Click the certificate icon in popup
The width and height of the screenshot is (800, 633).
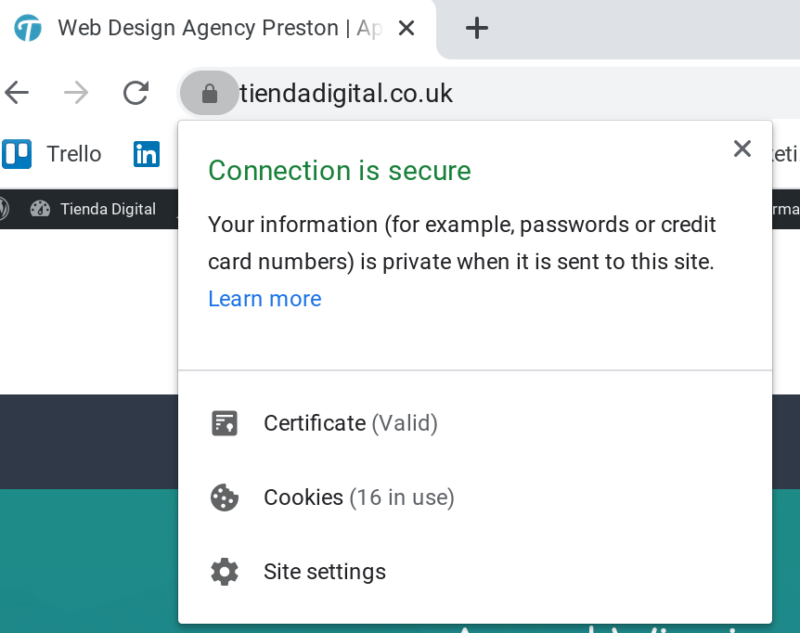(224, 423)
